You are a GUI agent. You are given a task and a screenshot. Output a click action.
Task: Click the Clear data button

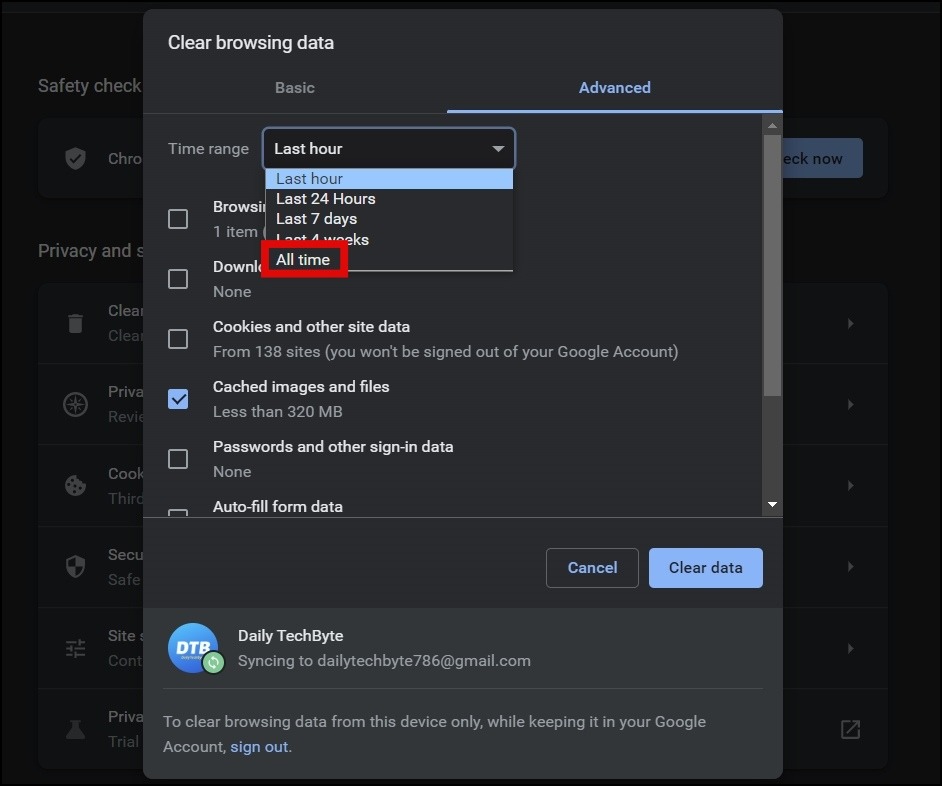(705, 567)
